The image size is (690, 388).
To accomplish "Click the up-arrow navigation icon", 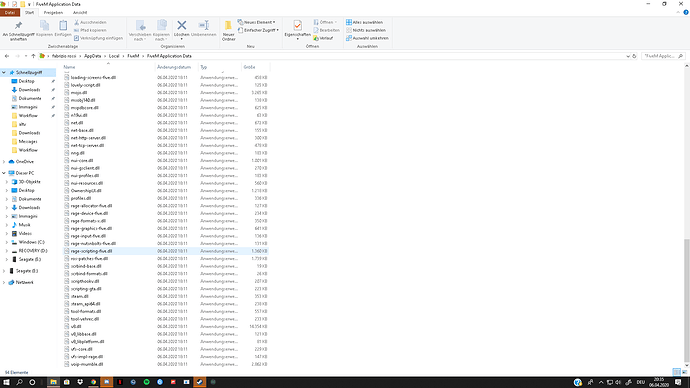I will coord(33,56).
